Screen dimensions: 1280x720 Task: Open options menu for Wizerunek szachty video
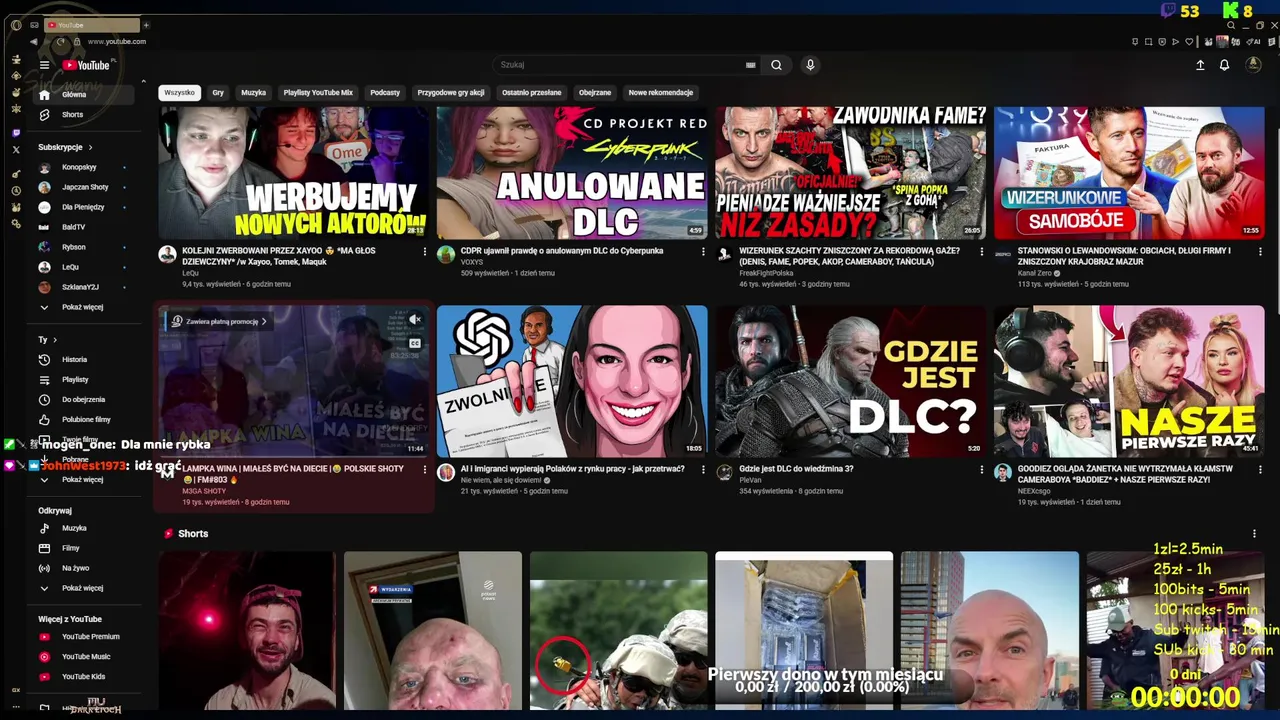tap(980, 252)
